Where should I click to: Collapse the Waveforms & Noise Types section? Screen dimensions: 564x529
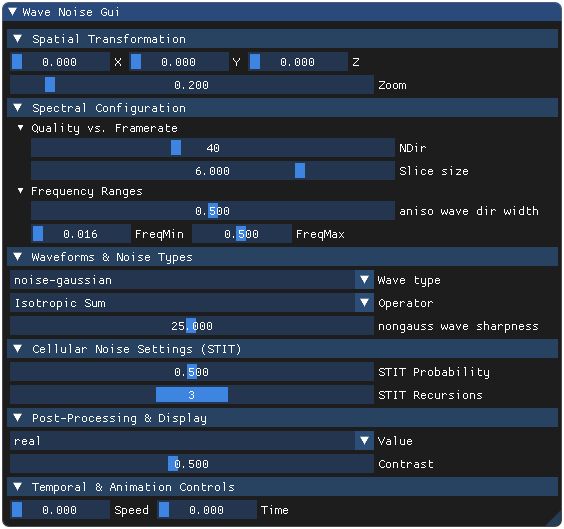pyautogui.click(x=282, y=257)
